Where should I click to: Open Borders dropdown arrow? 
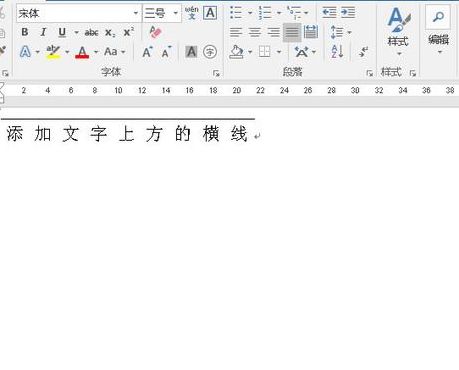(279, 52)
